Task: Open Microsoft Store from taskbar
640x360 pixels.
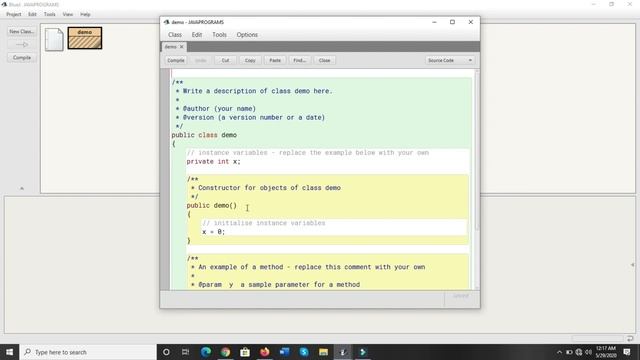Action: click(245, 352)
